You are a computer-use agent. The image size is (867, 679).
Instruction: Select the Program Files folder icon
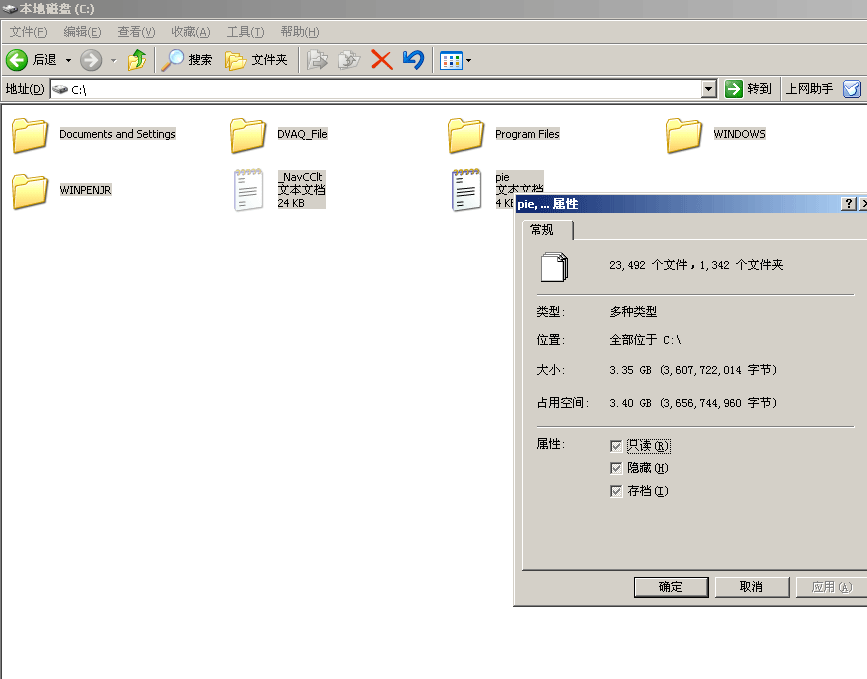tap(466, 135)
